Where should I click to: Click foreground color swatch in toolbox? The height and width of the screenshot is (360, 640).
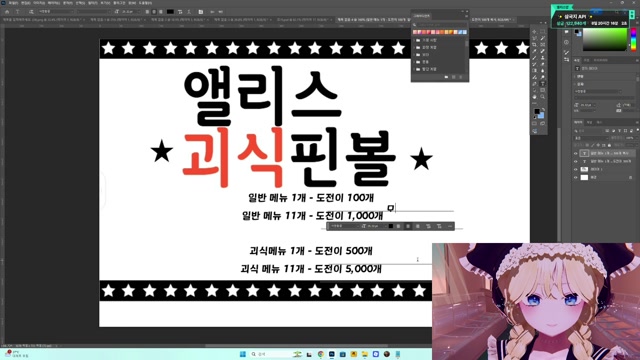(537, 111)
